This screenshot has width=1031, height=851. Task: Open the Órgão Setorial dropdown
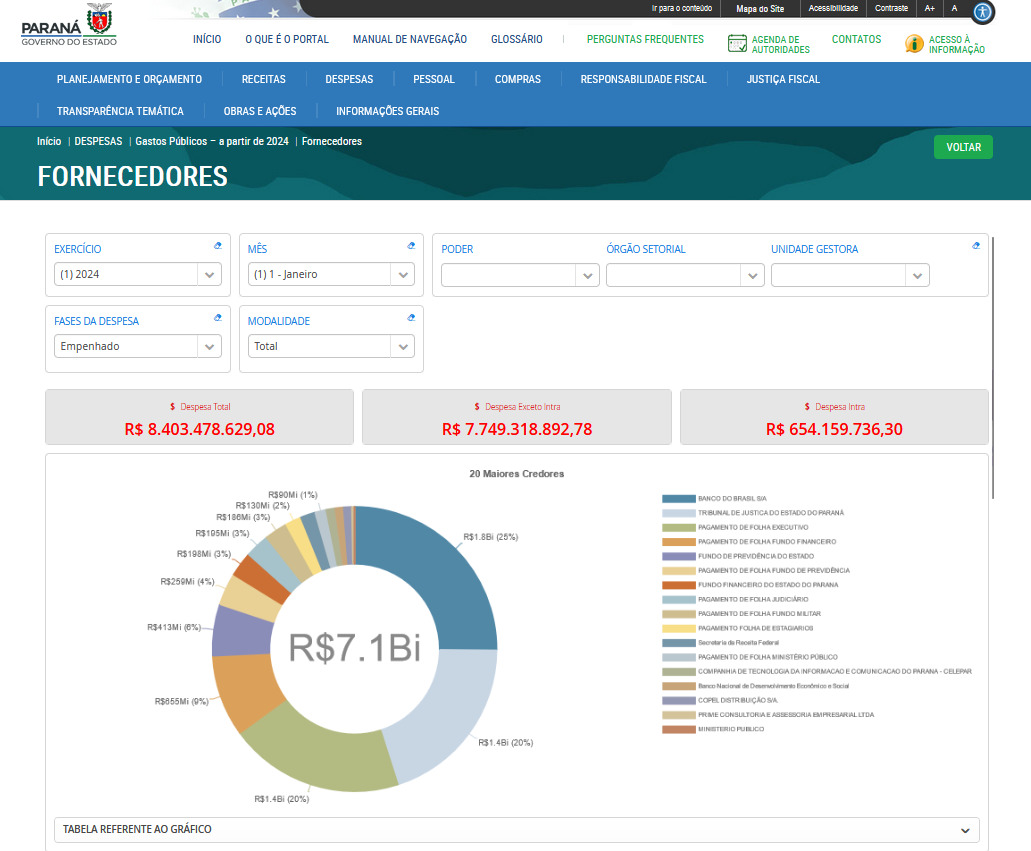(x=685, y=275)
